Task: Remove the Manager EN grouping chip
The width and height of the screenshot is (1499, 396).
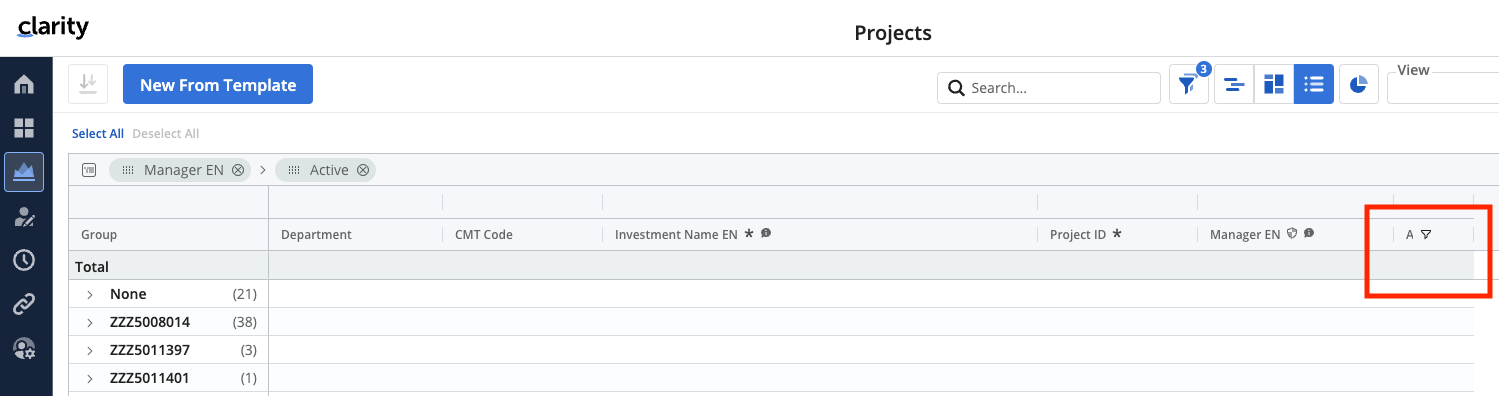Action: click(238, 170)
